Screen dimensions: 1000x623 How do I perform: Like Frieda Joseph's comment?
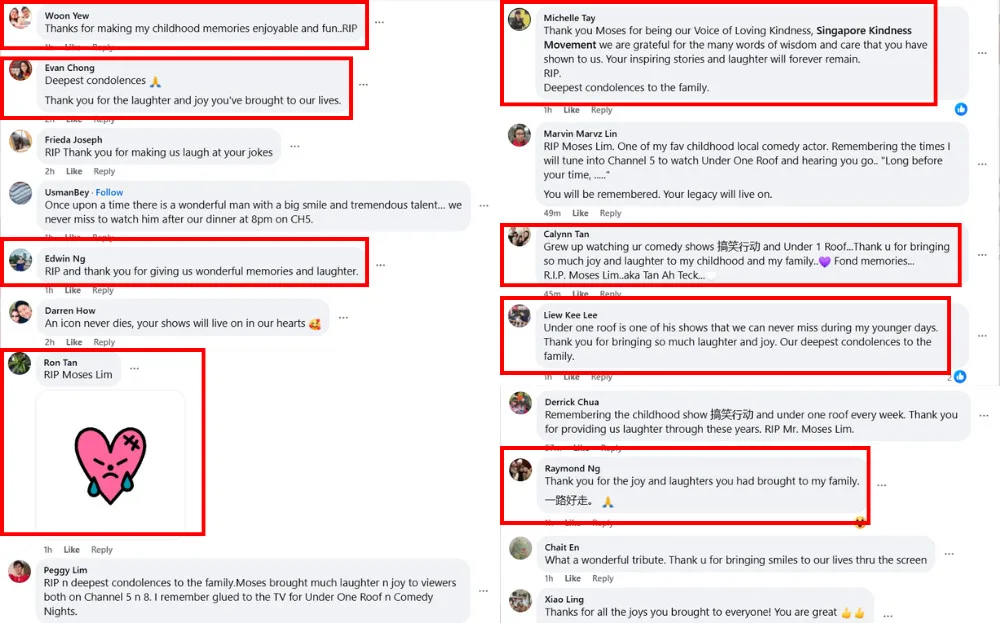(74, 171)
